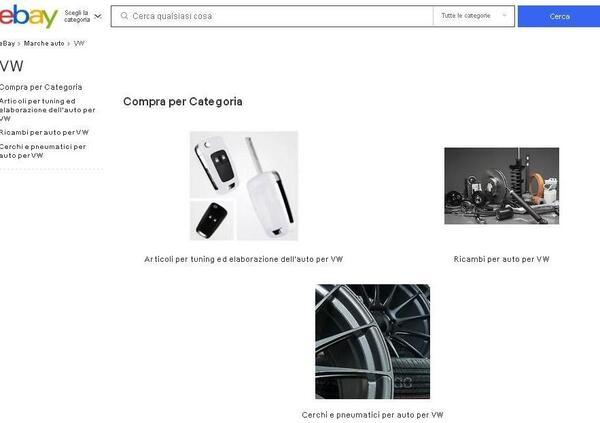Click the car spare parts thumbnail image
Viewport: 600px width, 423px height.
pyautogui.click(x=501, y=186)
